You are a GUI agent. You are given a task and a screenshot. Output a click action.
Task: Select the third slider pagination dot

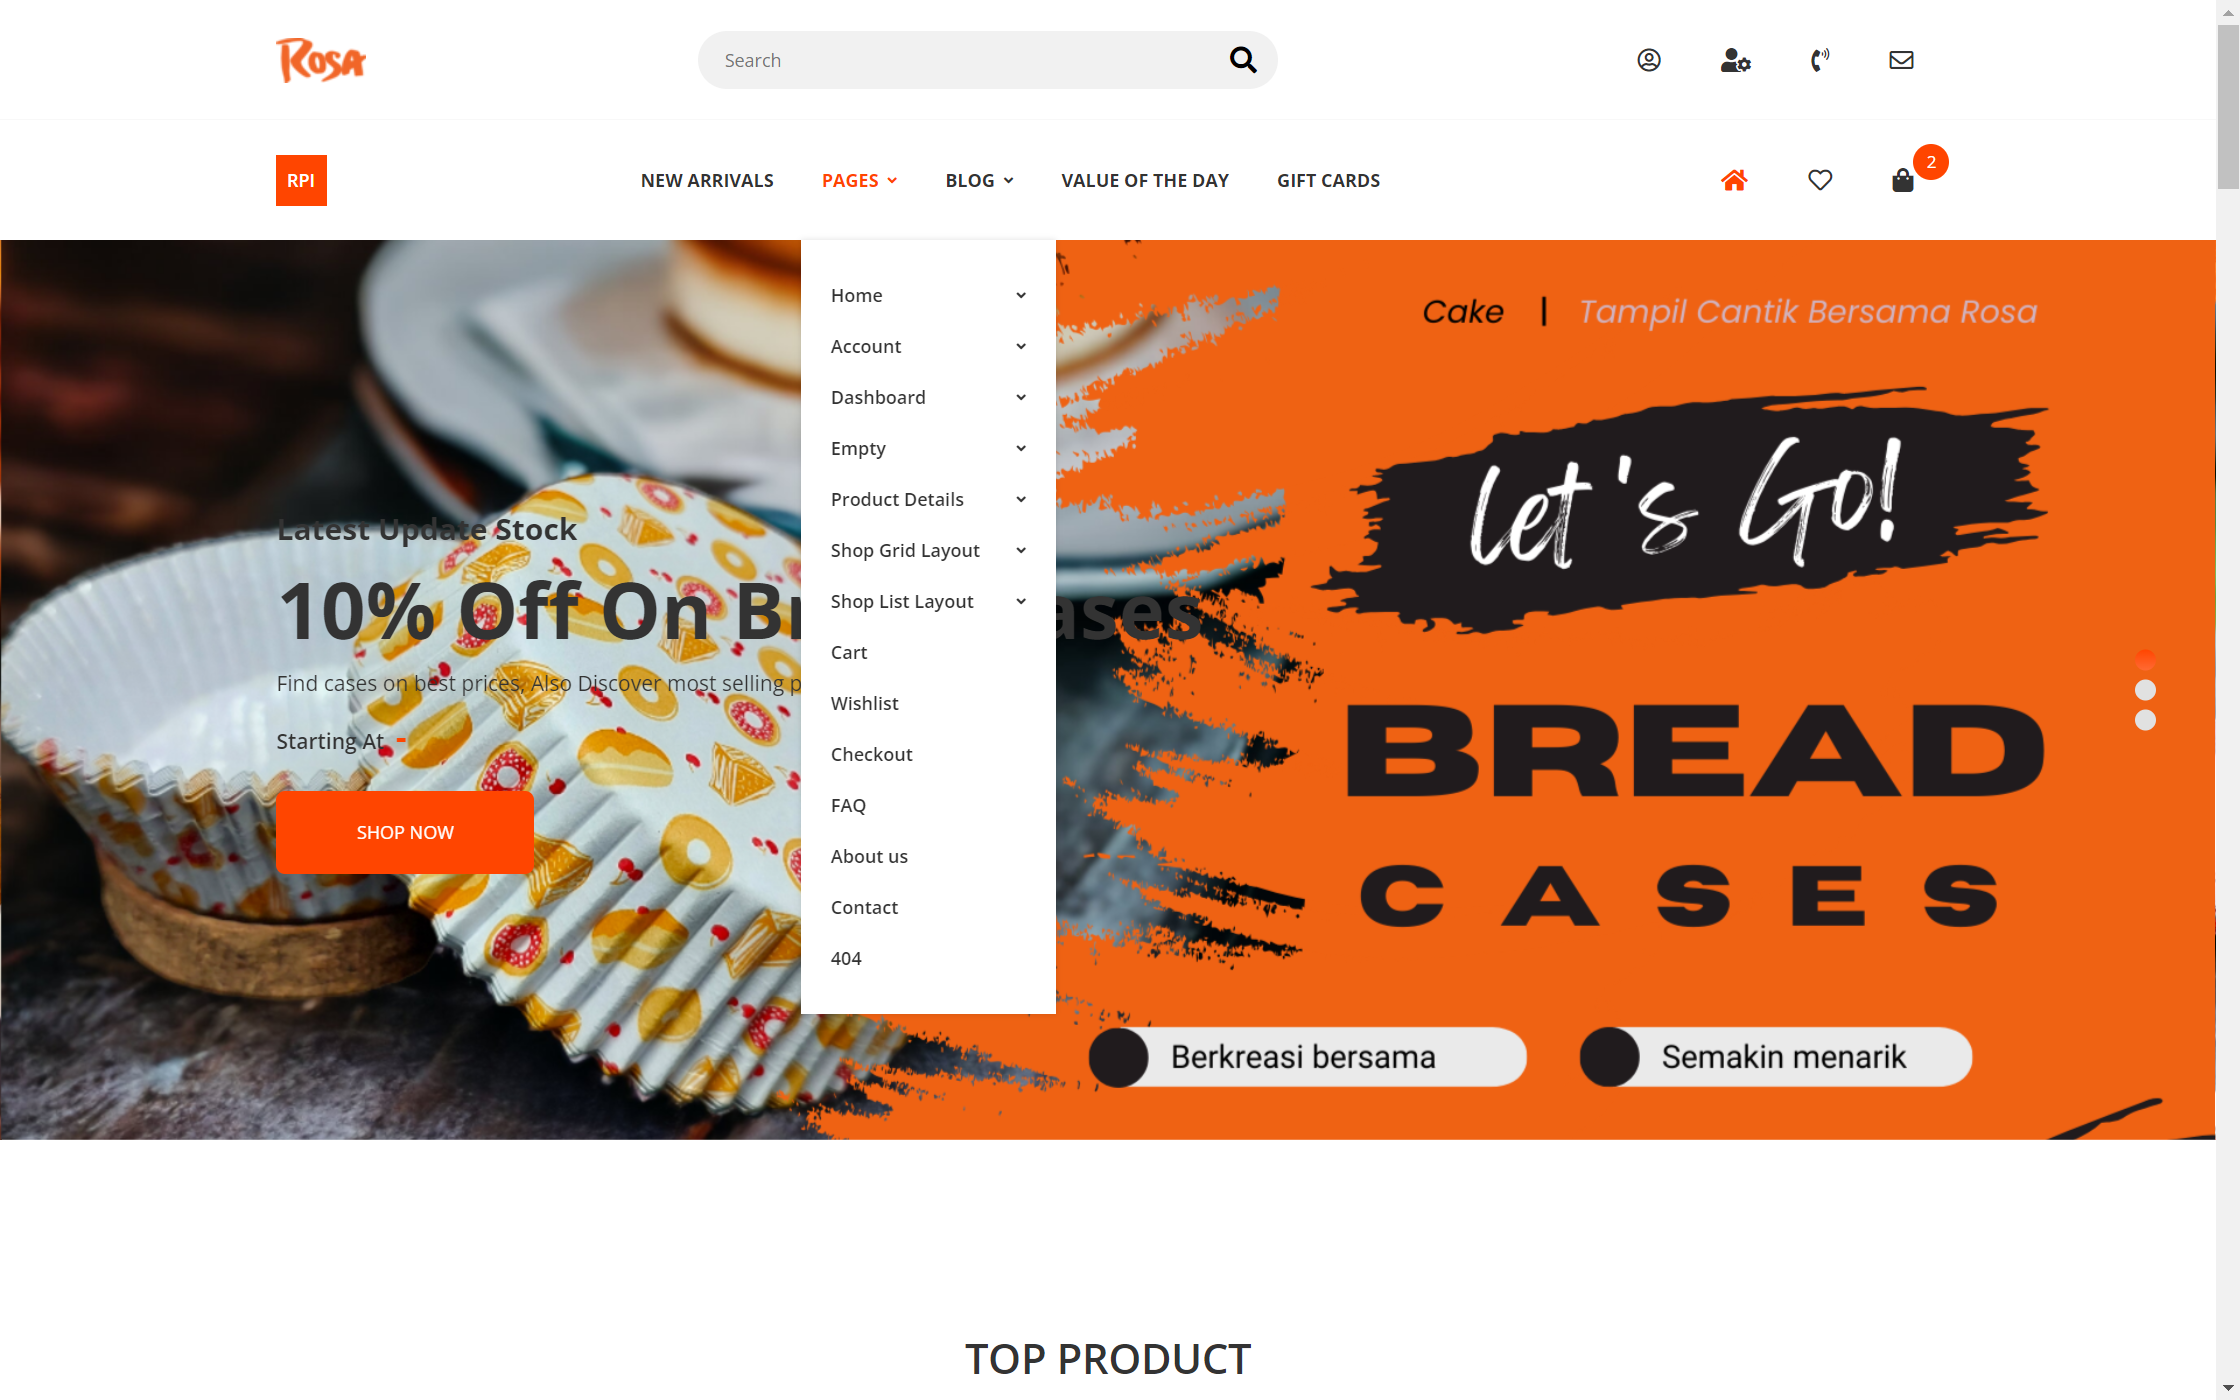[x=2145, y=720]
